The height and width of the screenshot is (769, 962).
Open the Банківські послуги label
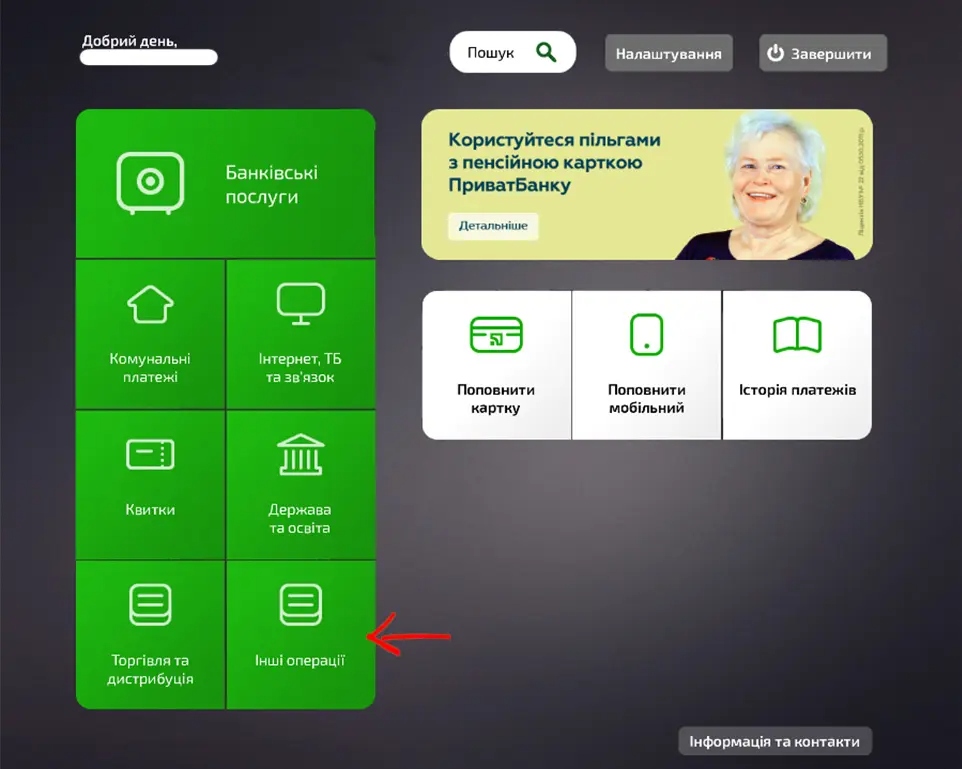[271, 184]
